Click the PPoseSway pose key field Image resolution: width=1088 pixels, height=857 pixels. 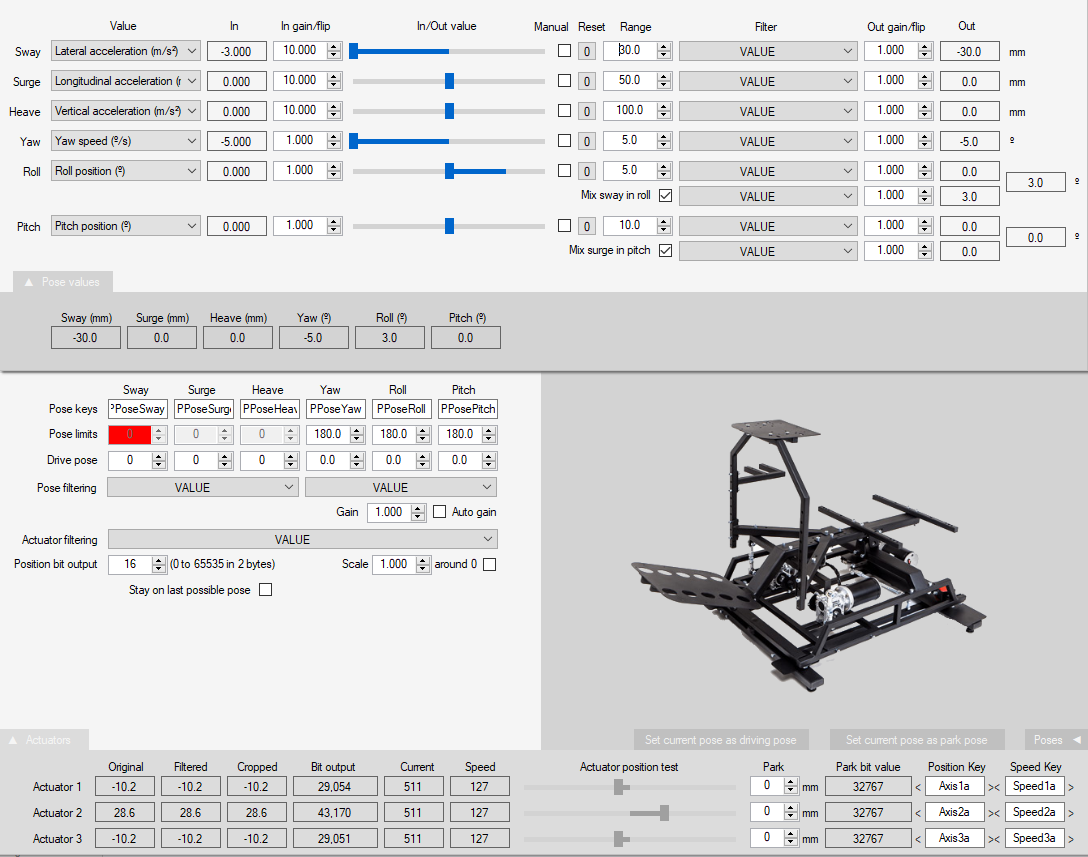(138, 409)
